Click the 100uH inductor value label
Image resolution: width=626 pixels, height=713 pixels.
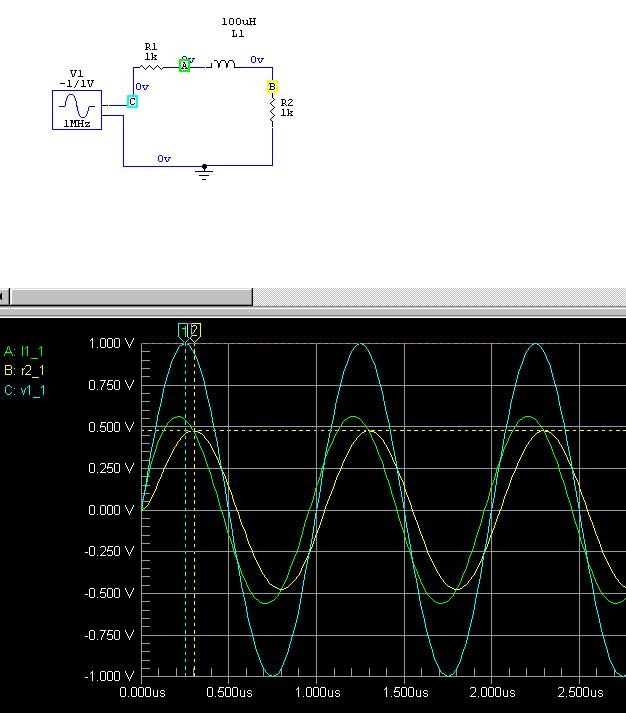[x=239, y=21]
